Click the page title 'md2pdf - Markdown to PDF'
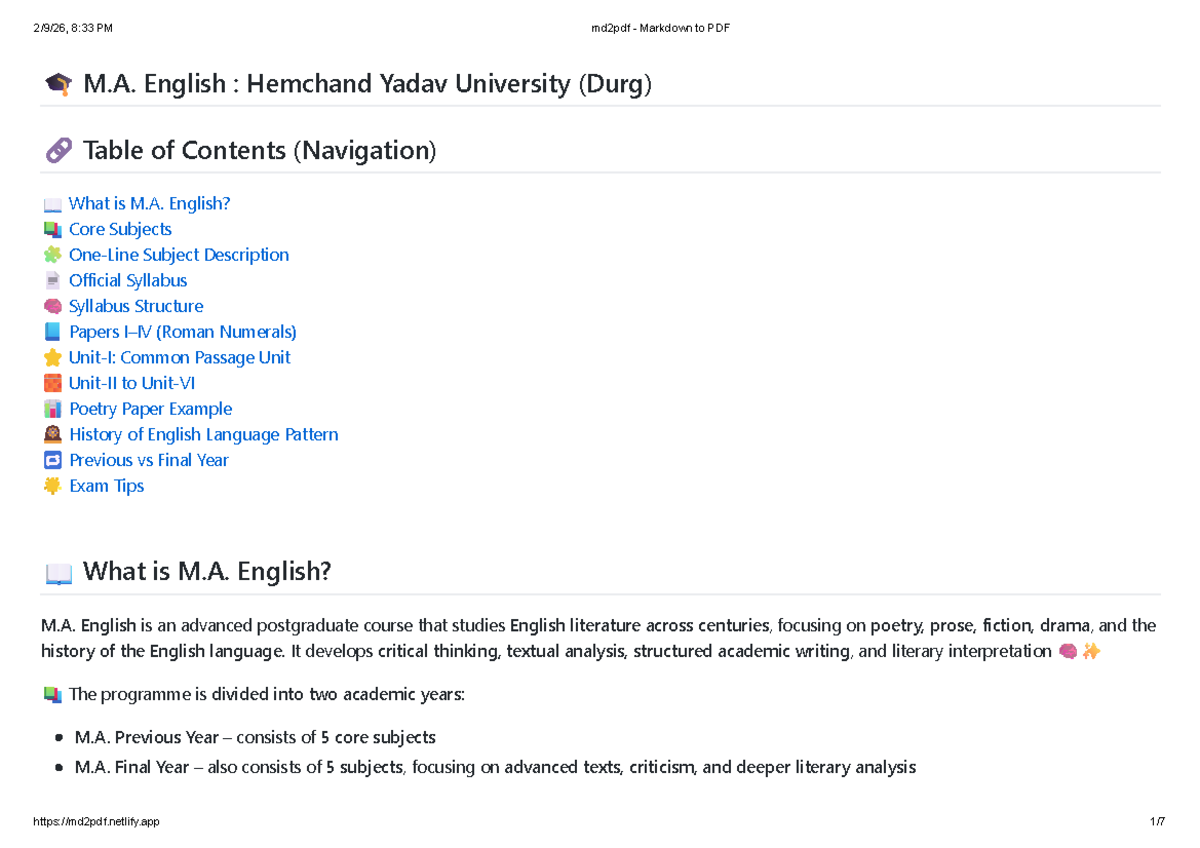Viewport: 1200px width, 848px height. tap(660, 28)
